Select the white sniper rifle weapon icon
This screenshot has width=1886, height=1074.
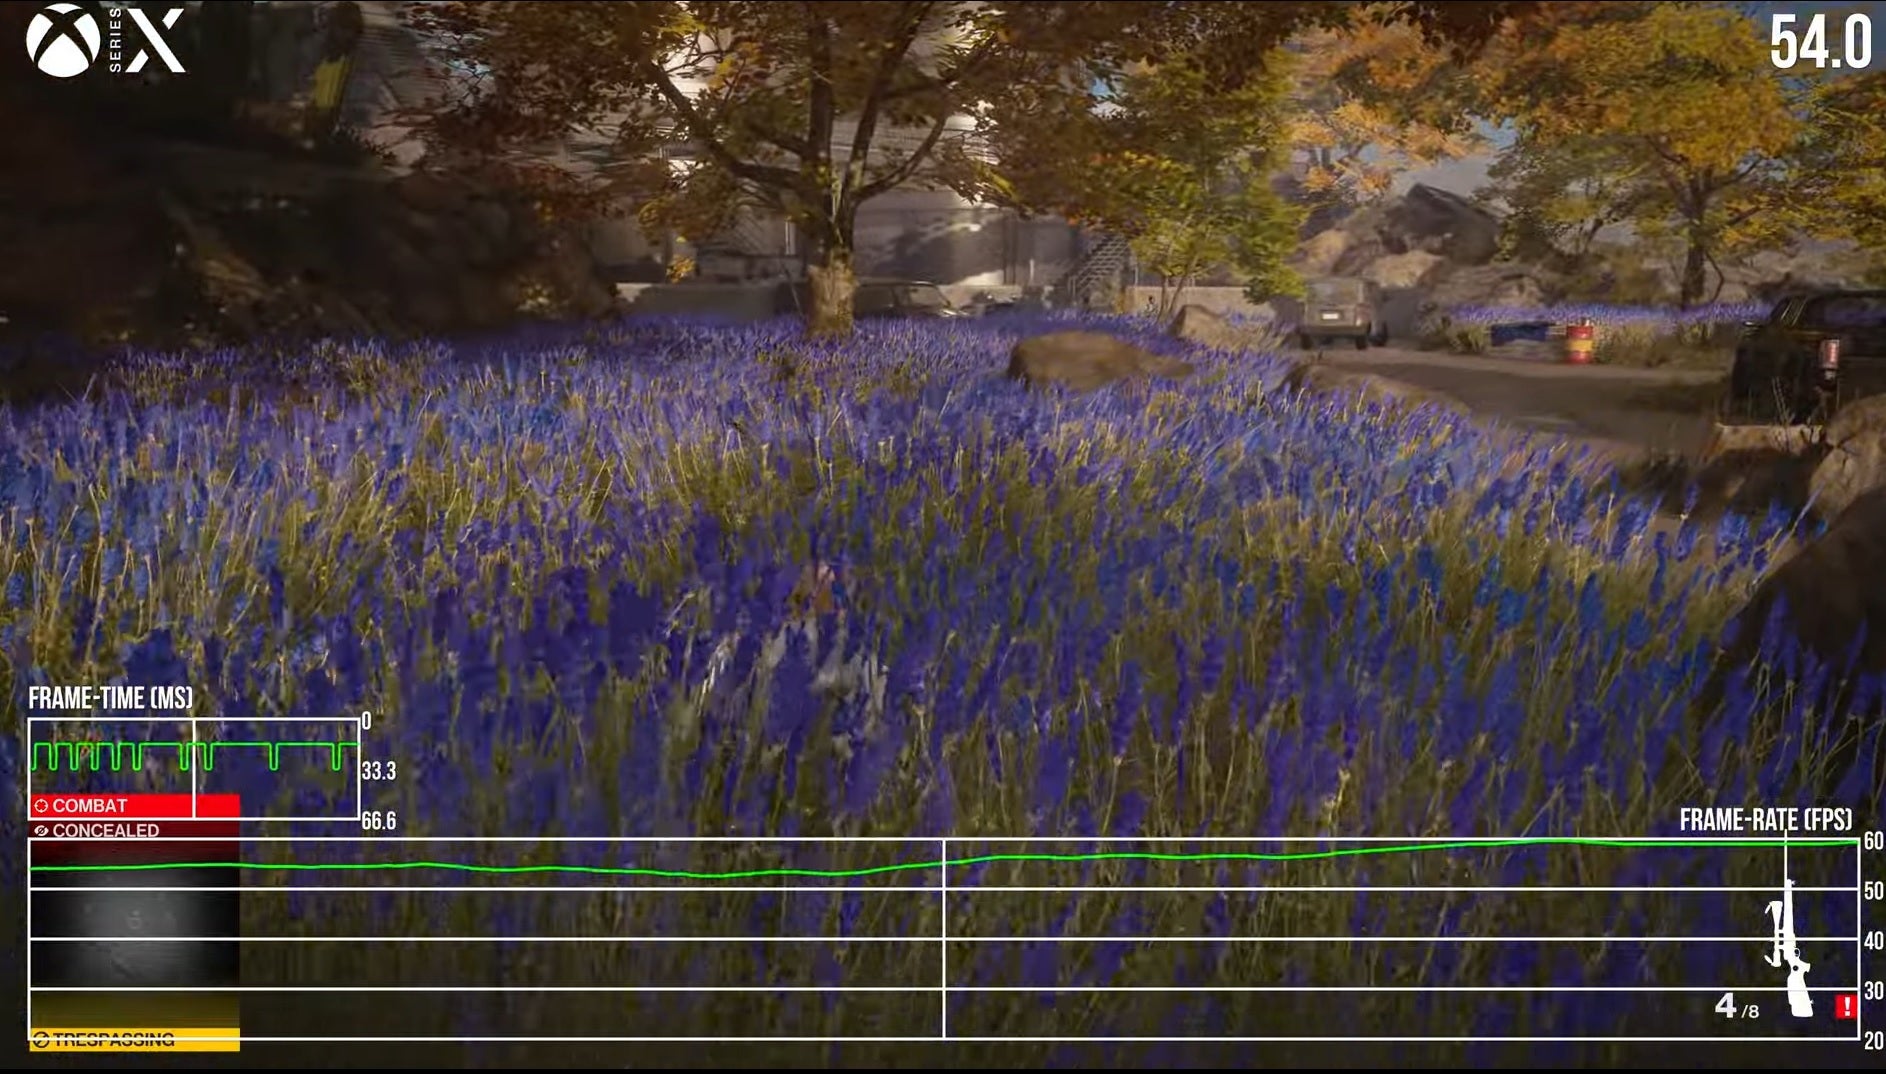pyautogui.click(x=1789, y=950)
